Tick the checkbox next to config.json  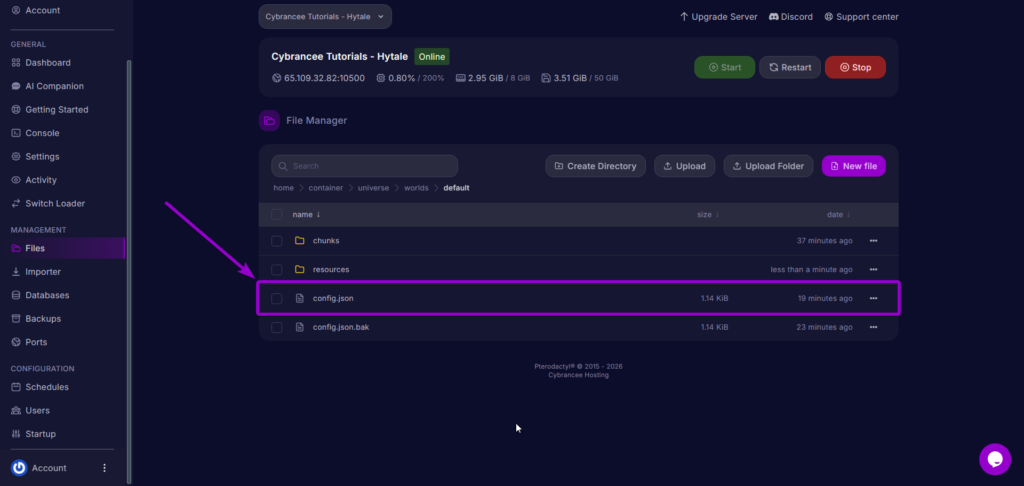tap(277, 298)
